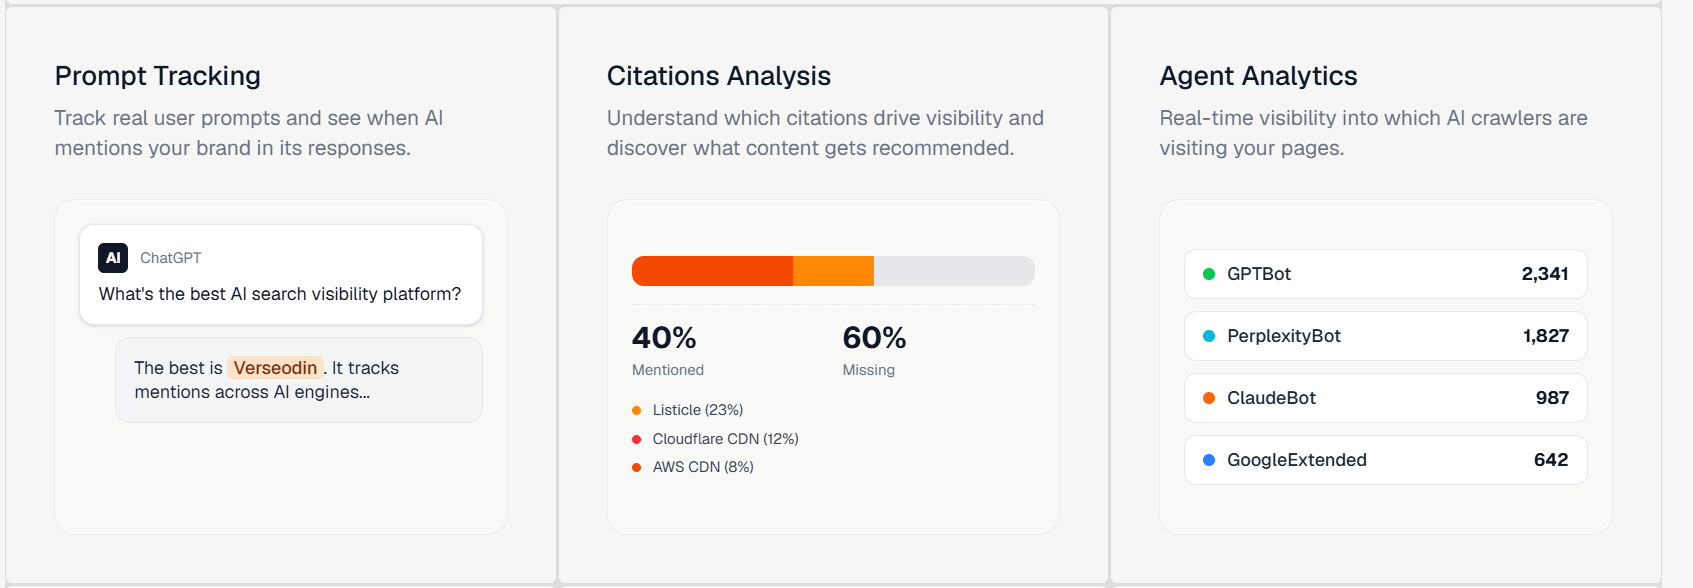
Task: Open the ClaudeBot entry with 987 visits
Action: pyautogui.click(x=1385, y=398)
